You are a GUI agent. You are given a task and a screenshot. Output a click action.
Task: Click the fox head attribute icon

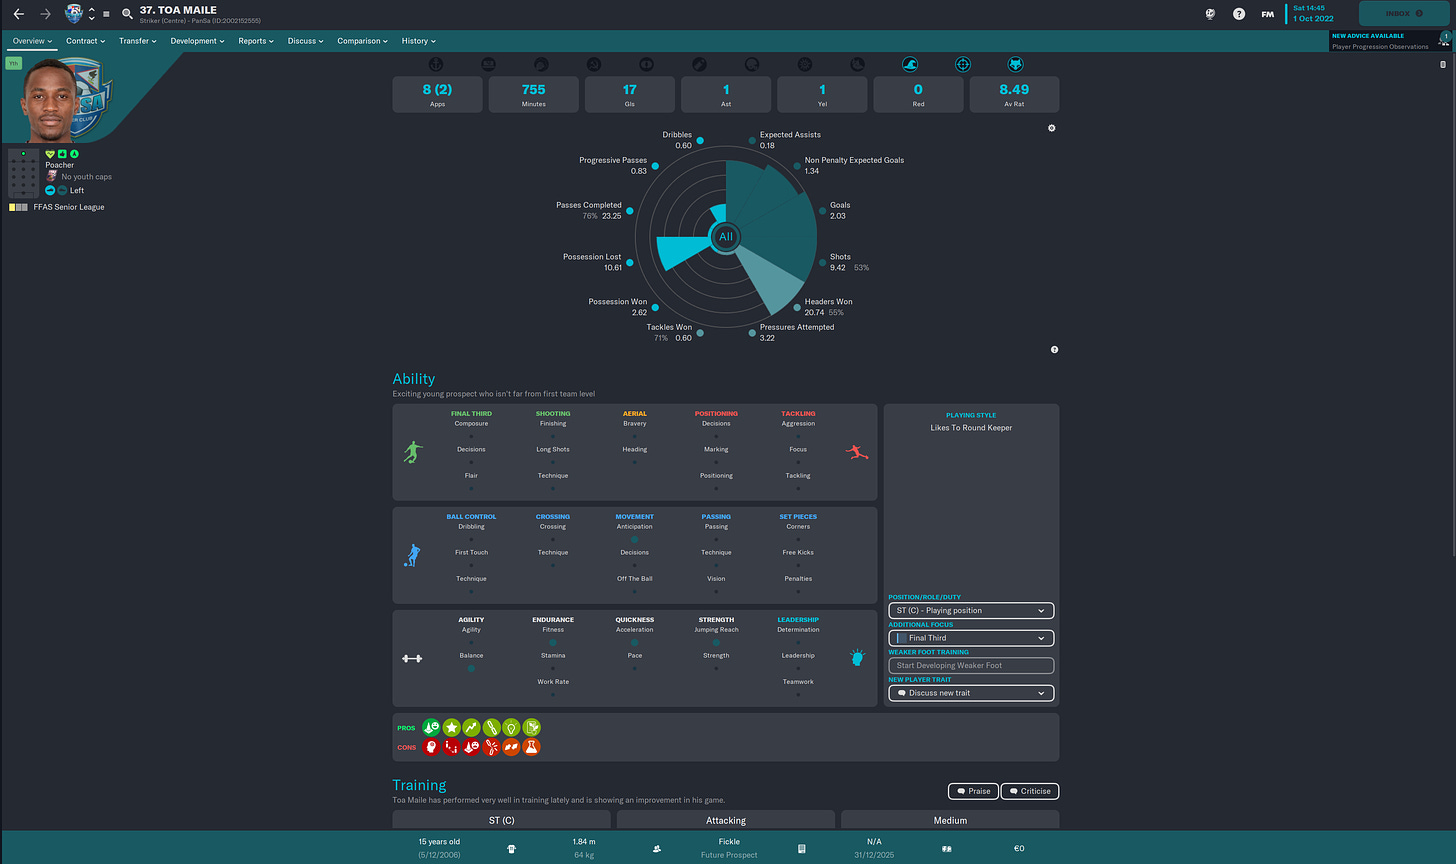tap(1015, 64)
